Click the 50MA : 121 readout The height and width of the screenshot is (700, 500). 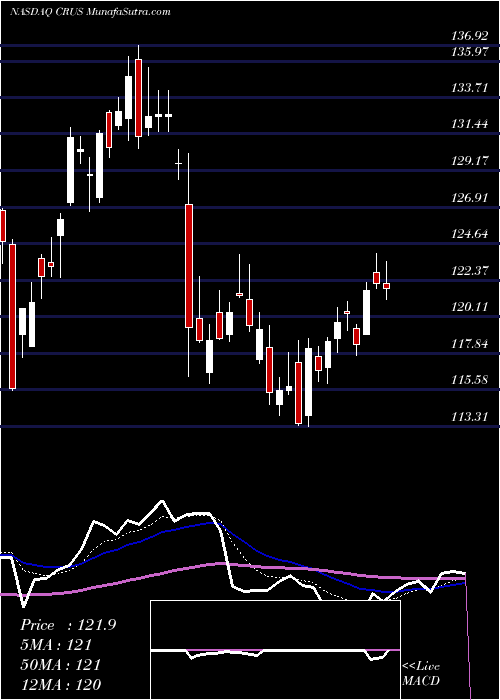click(x=60, y=665)
